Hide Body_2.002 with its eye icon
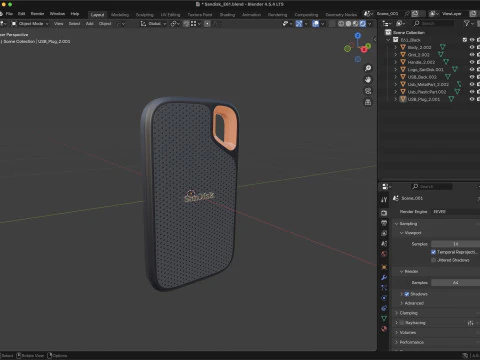The height and width of the screenshot is (360, 480). (472, 47)
